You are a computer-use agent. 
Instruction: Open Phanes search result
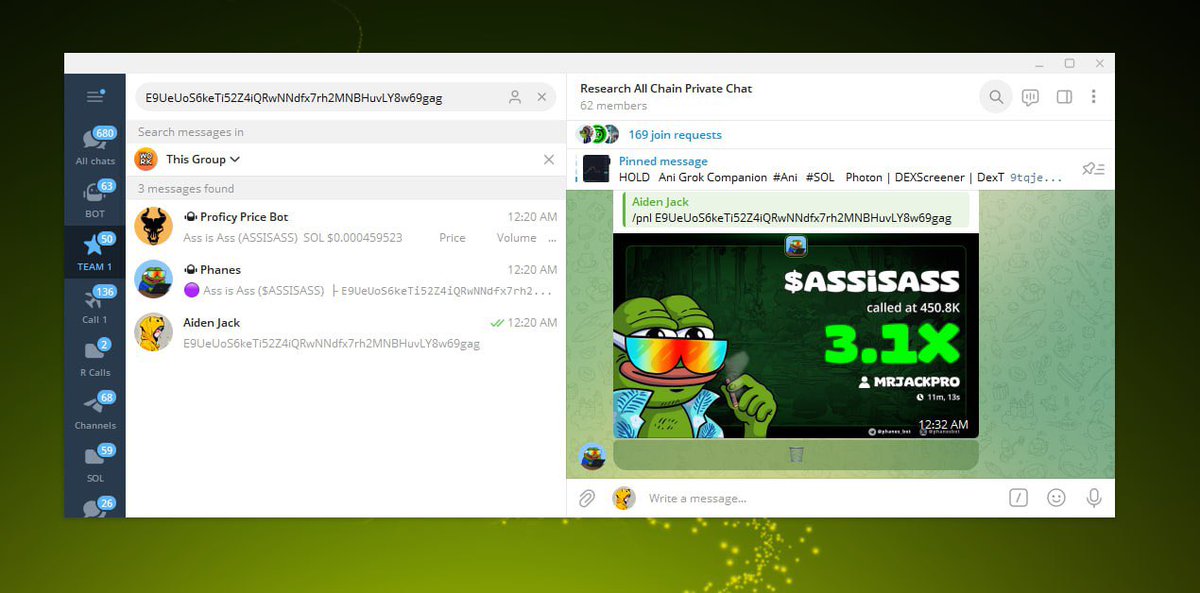coord(346,279)
